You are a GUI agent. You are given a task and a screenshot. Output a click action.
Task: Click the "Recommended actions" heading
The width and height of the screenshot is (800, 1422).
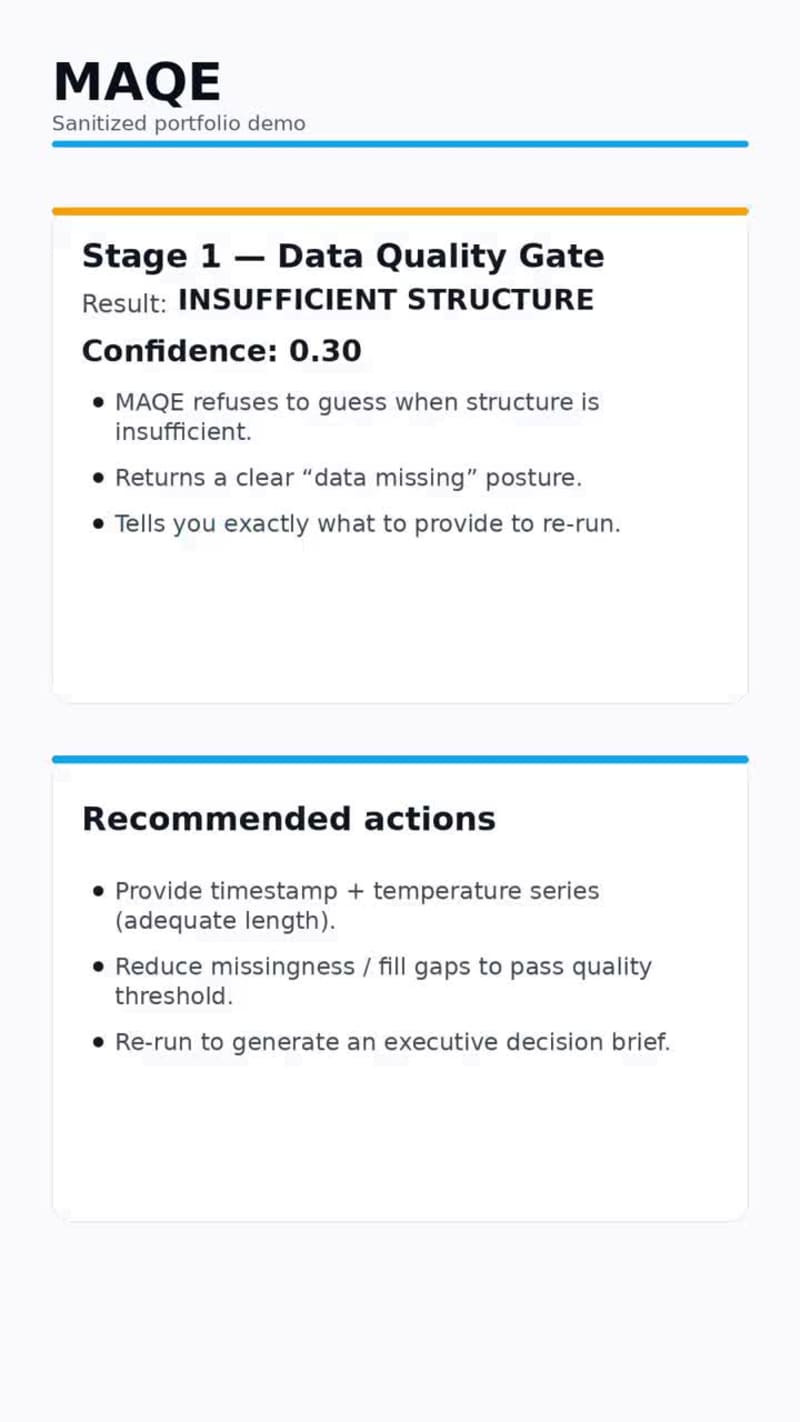coord(288,819)
